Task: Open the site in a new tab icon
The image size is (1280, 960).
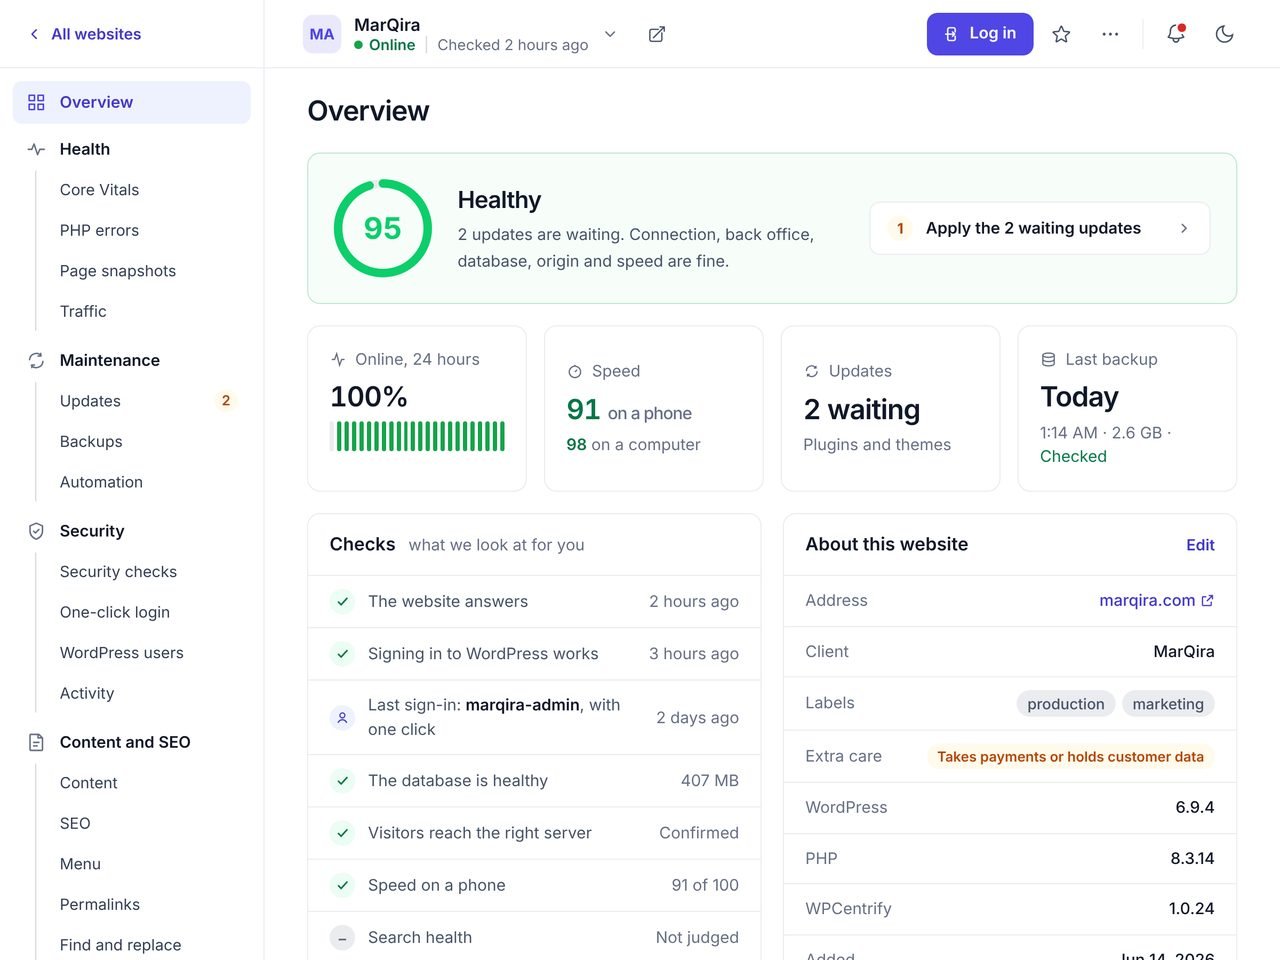Action: (657, 34)
